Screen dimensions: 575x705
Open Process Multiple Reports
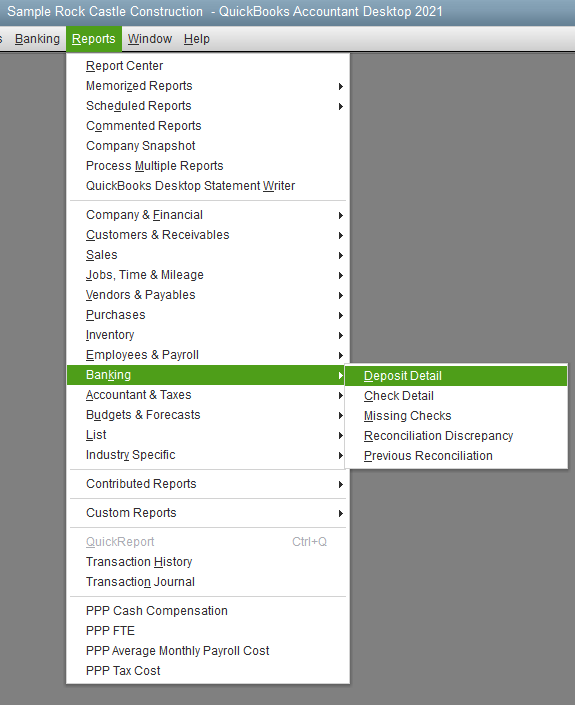tap(208, 166)
